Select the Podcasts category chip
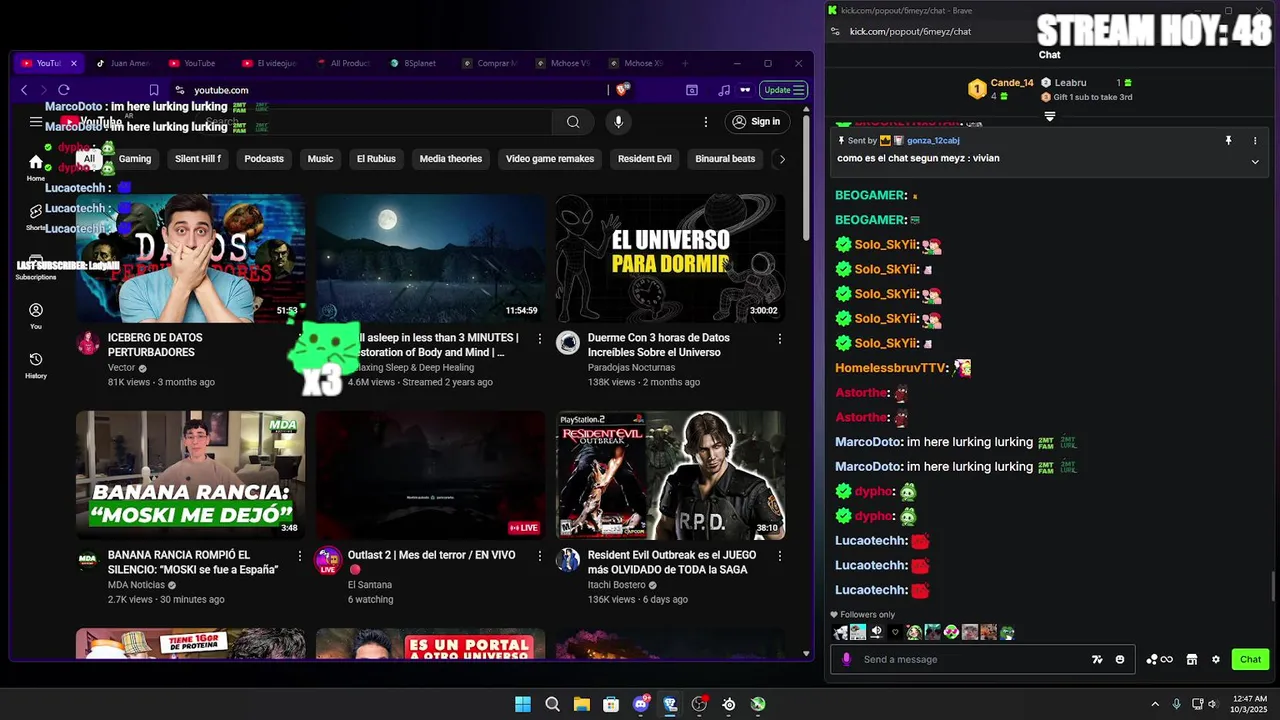The height and width of the screenshot is (720, 1280). [264, 158]
